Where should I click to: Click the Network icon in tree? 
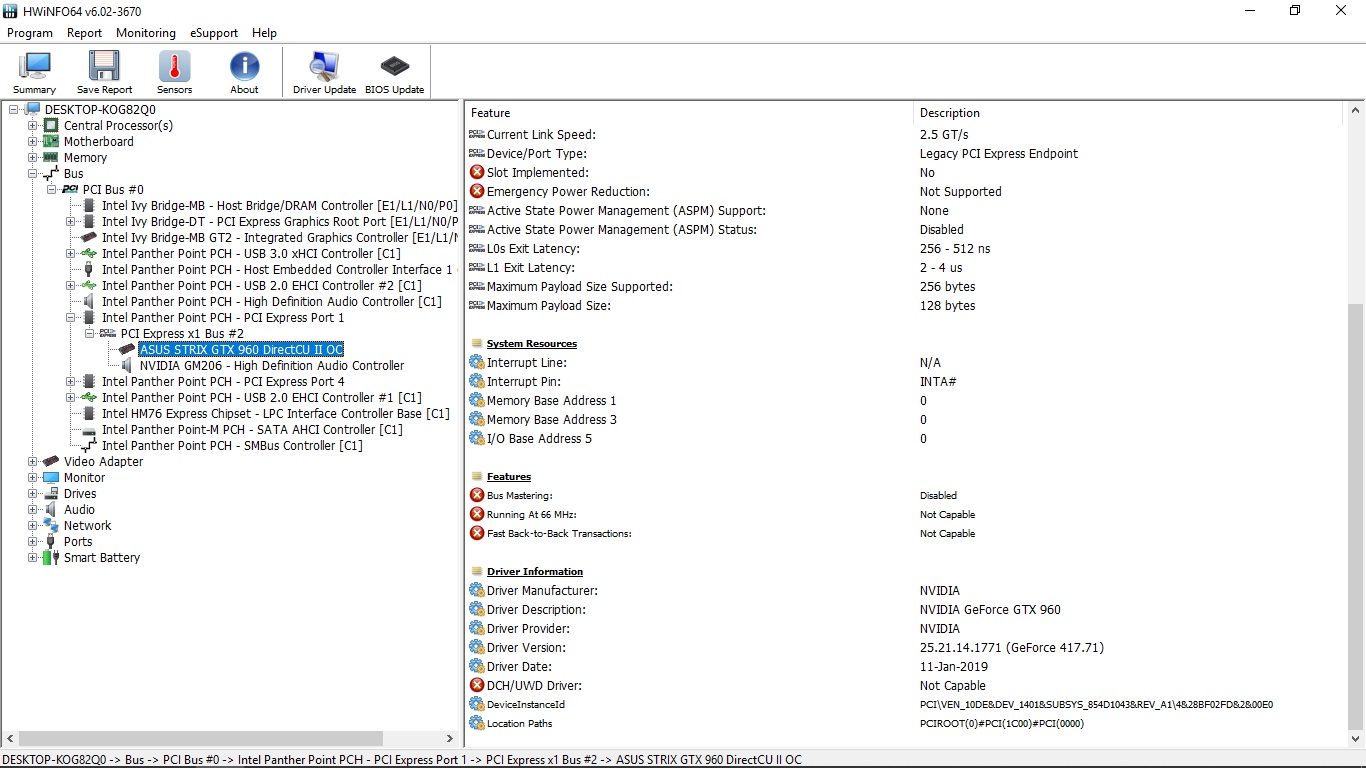51,526
